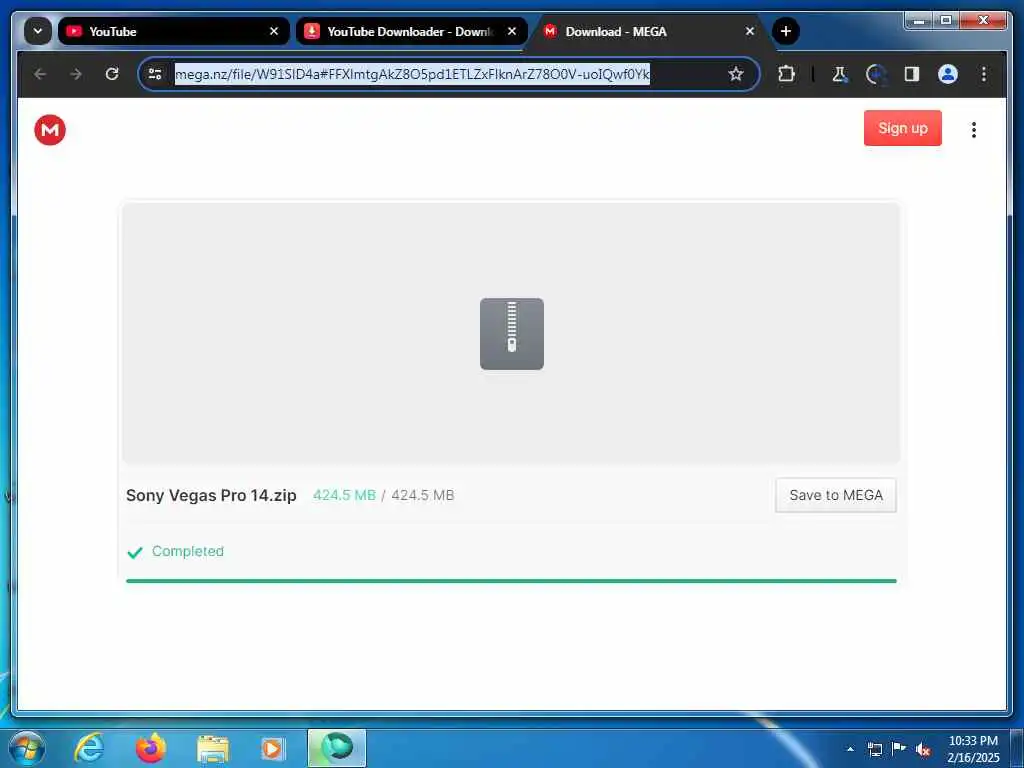The height and width of the screenshot is (768, 1024).
Task: Close the Download - MEGA tab
Action: click(750, 31)
